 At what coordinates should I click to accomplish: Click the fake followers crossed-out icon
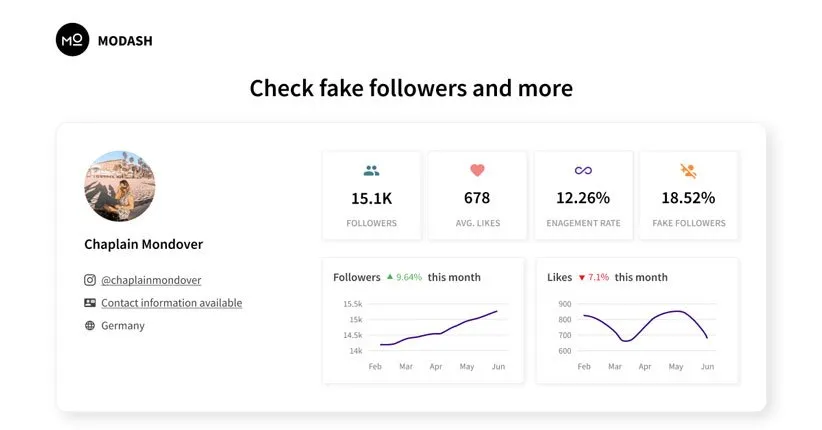(688, 171)
